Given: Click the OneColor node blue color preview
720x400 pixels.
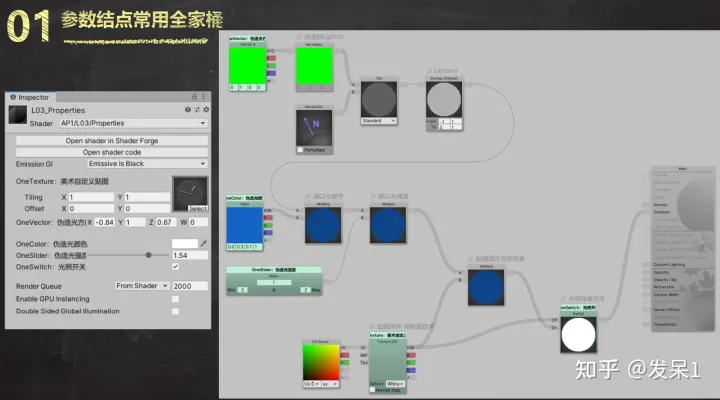Looking at the screenshot, I should point(244,225).
